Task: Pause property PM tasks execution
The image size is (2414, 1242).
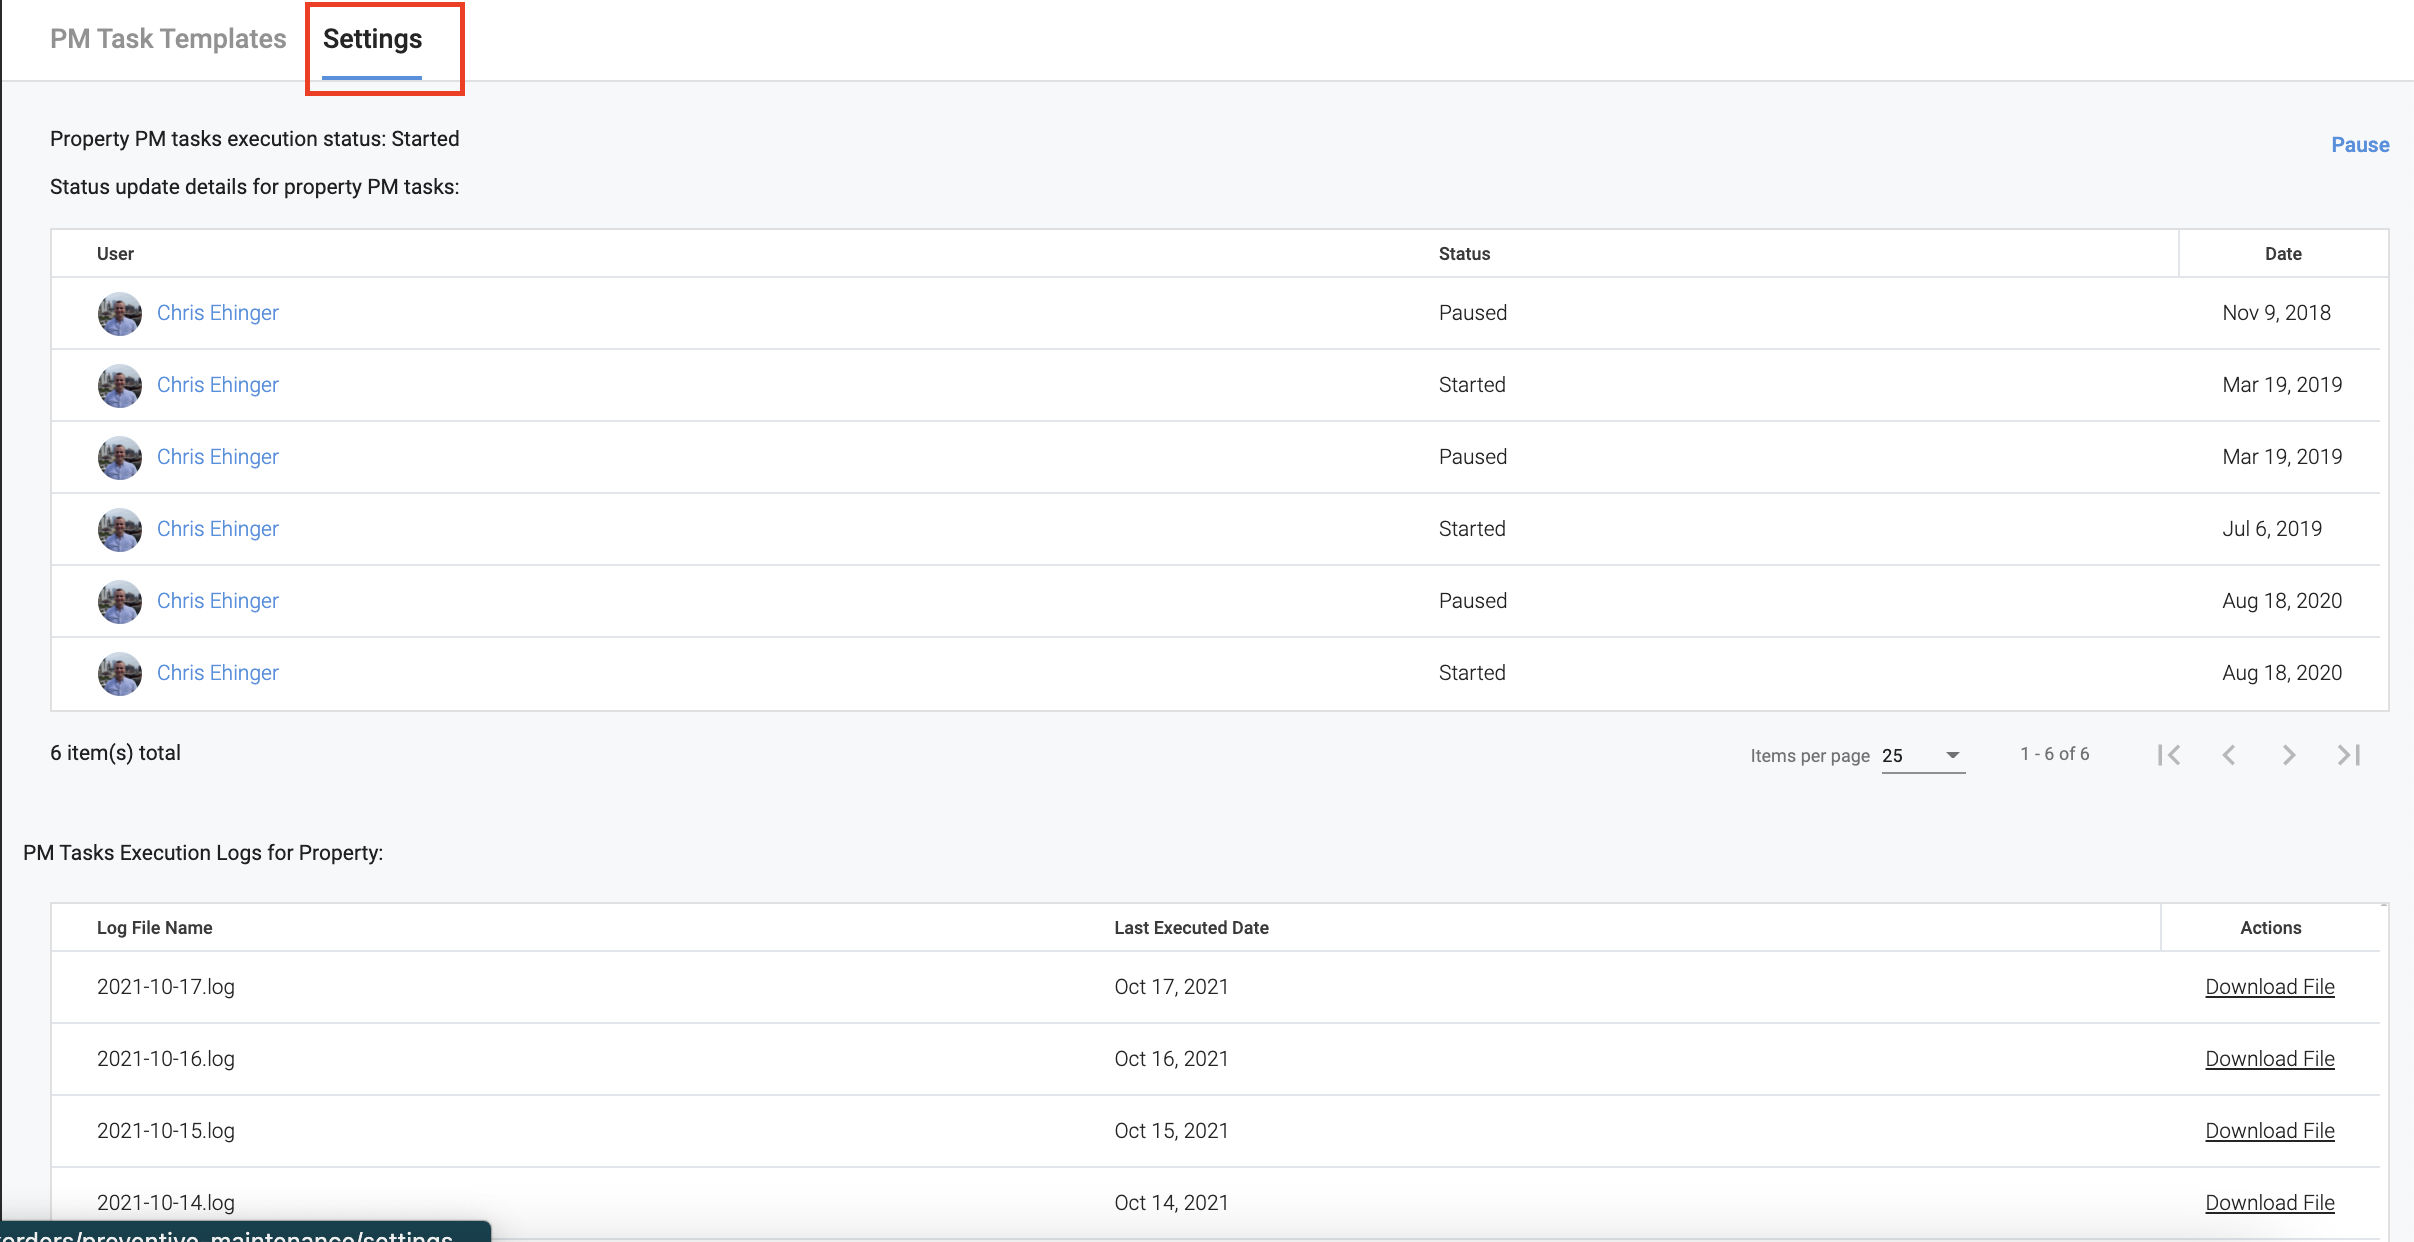Action: [2359, 145]
